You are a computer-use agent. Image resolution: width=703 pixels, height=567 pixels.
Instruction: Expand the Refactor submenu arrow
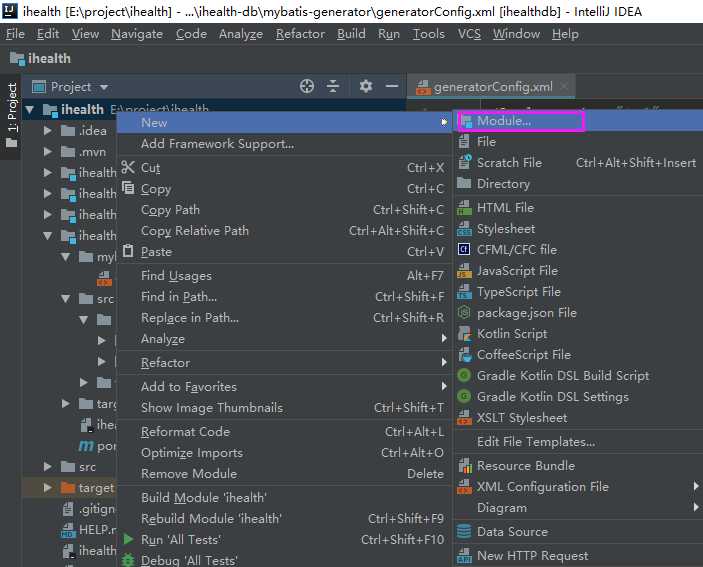(x=444, y=362)
